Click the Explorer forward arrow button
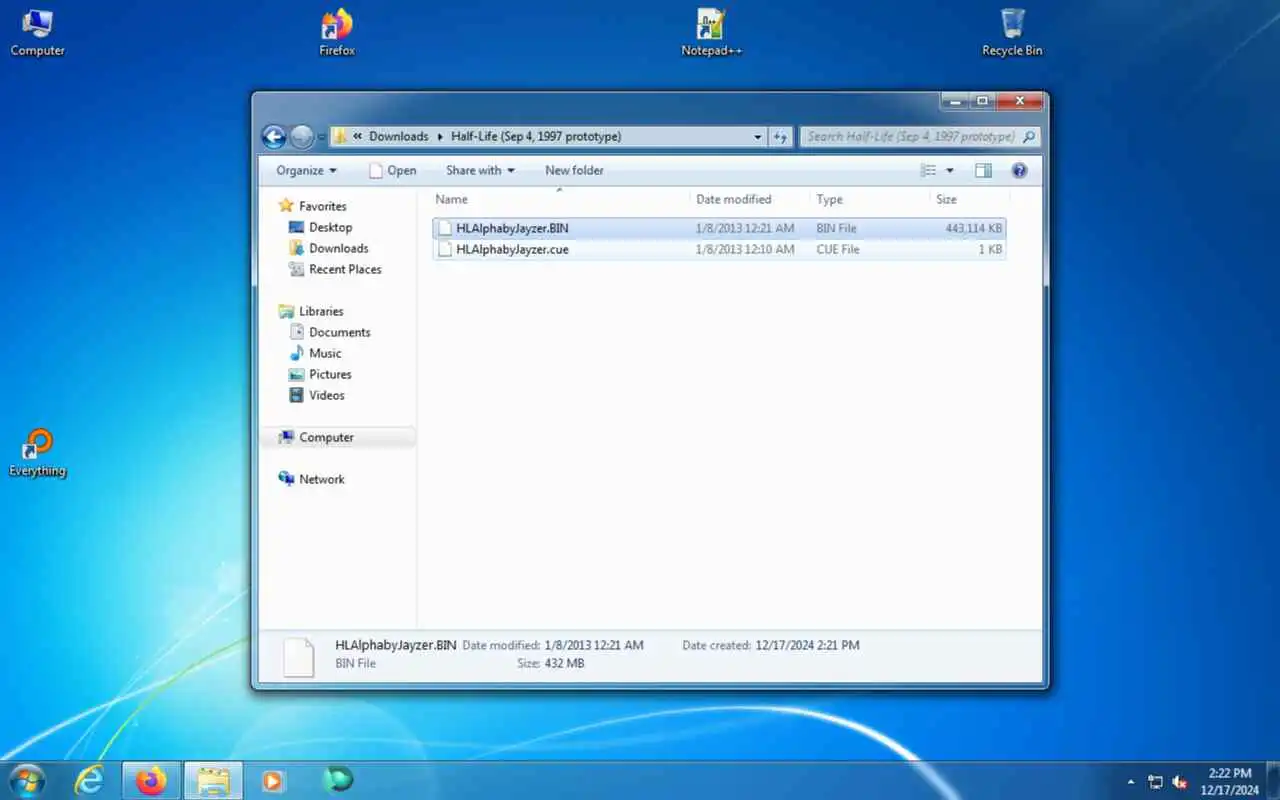This screenshot has height=800, width=1280. coord(301,136)
